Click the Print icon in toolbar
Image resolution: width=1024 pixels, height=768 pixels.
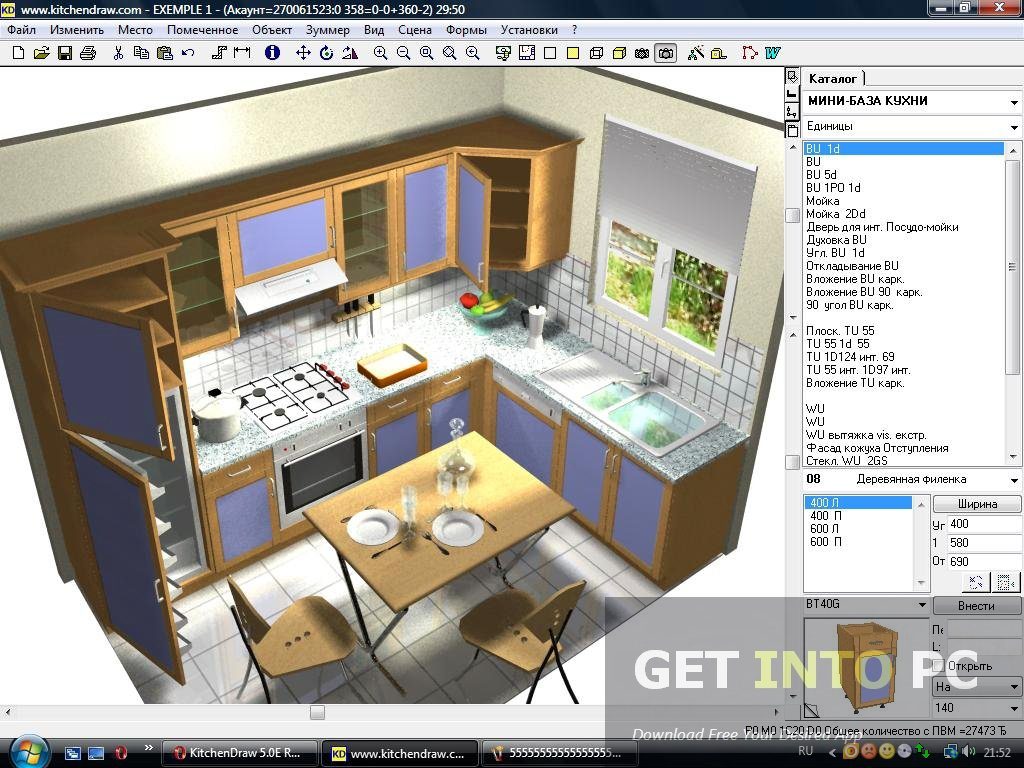pos(88,52)
